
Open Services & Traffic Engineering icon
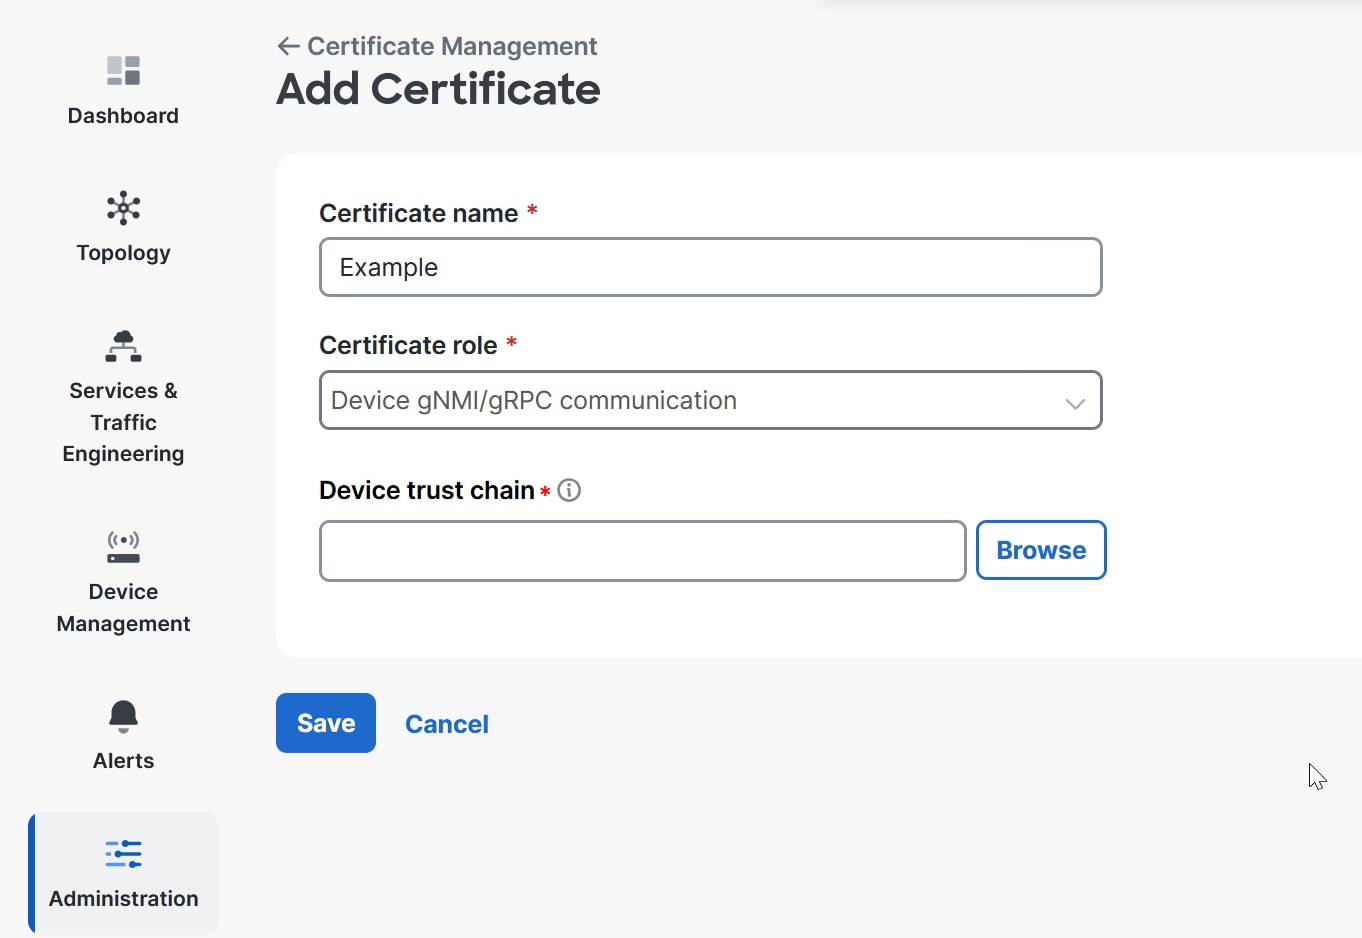(x=123, y=346)
